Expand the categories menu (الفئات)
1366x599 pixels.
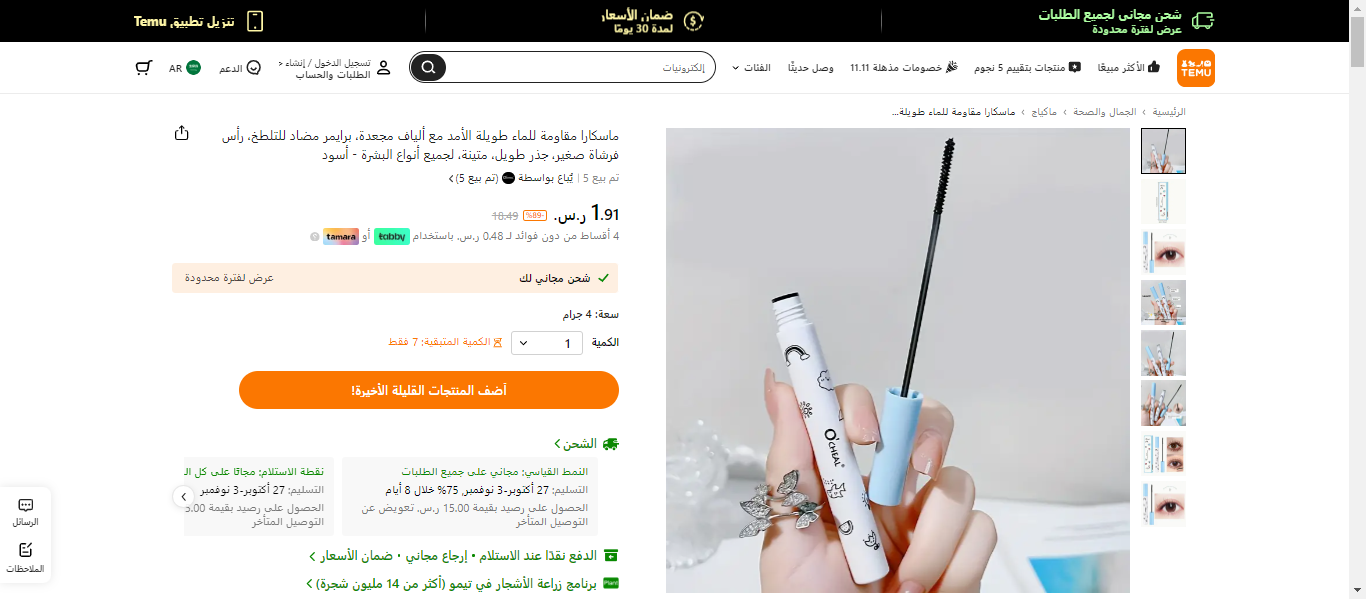pyautogui.click(x=751, y=68)
